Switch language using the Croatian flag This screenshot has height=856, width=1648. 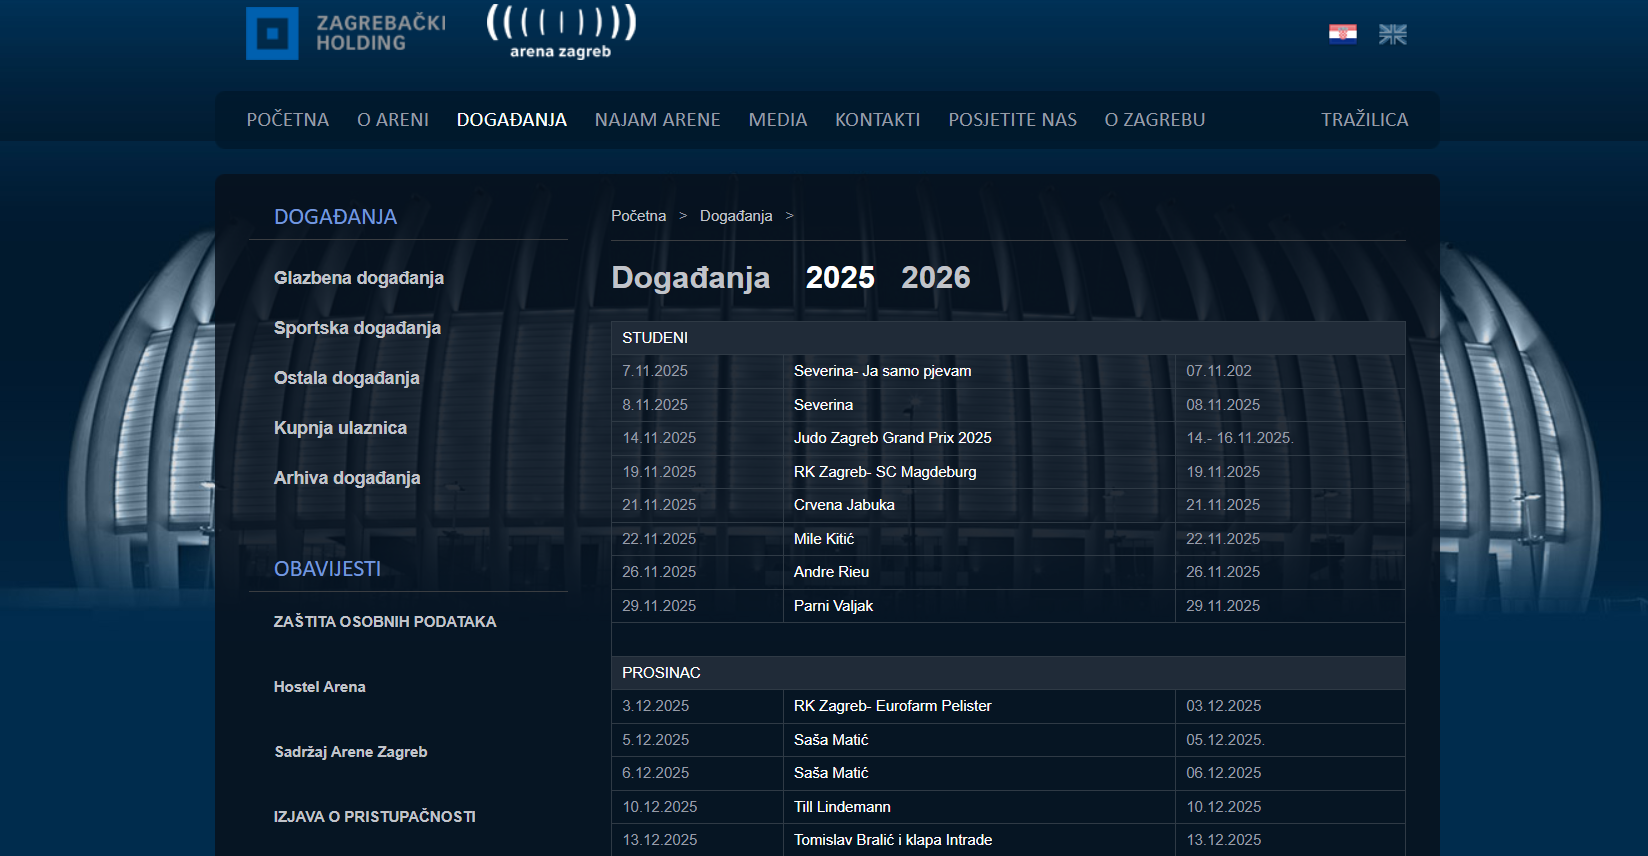(x=1342, y=34)
